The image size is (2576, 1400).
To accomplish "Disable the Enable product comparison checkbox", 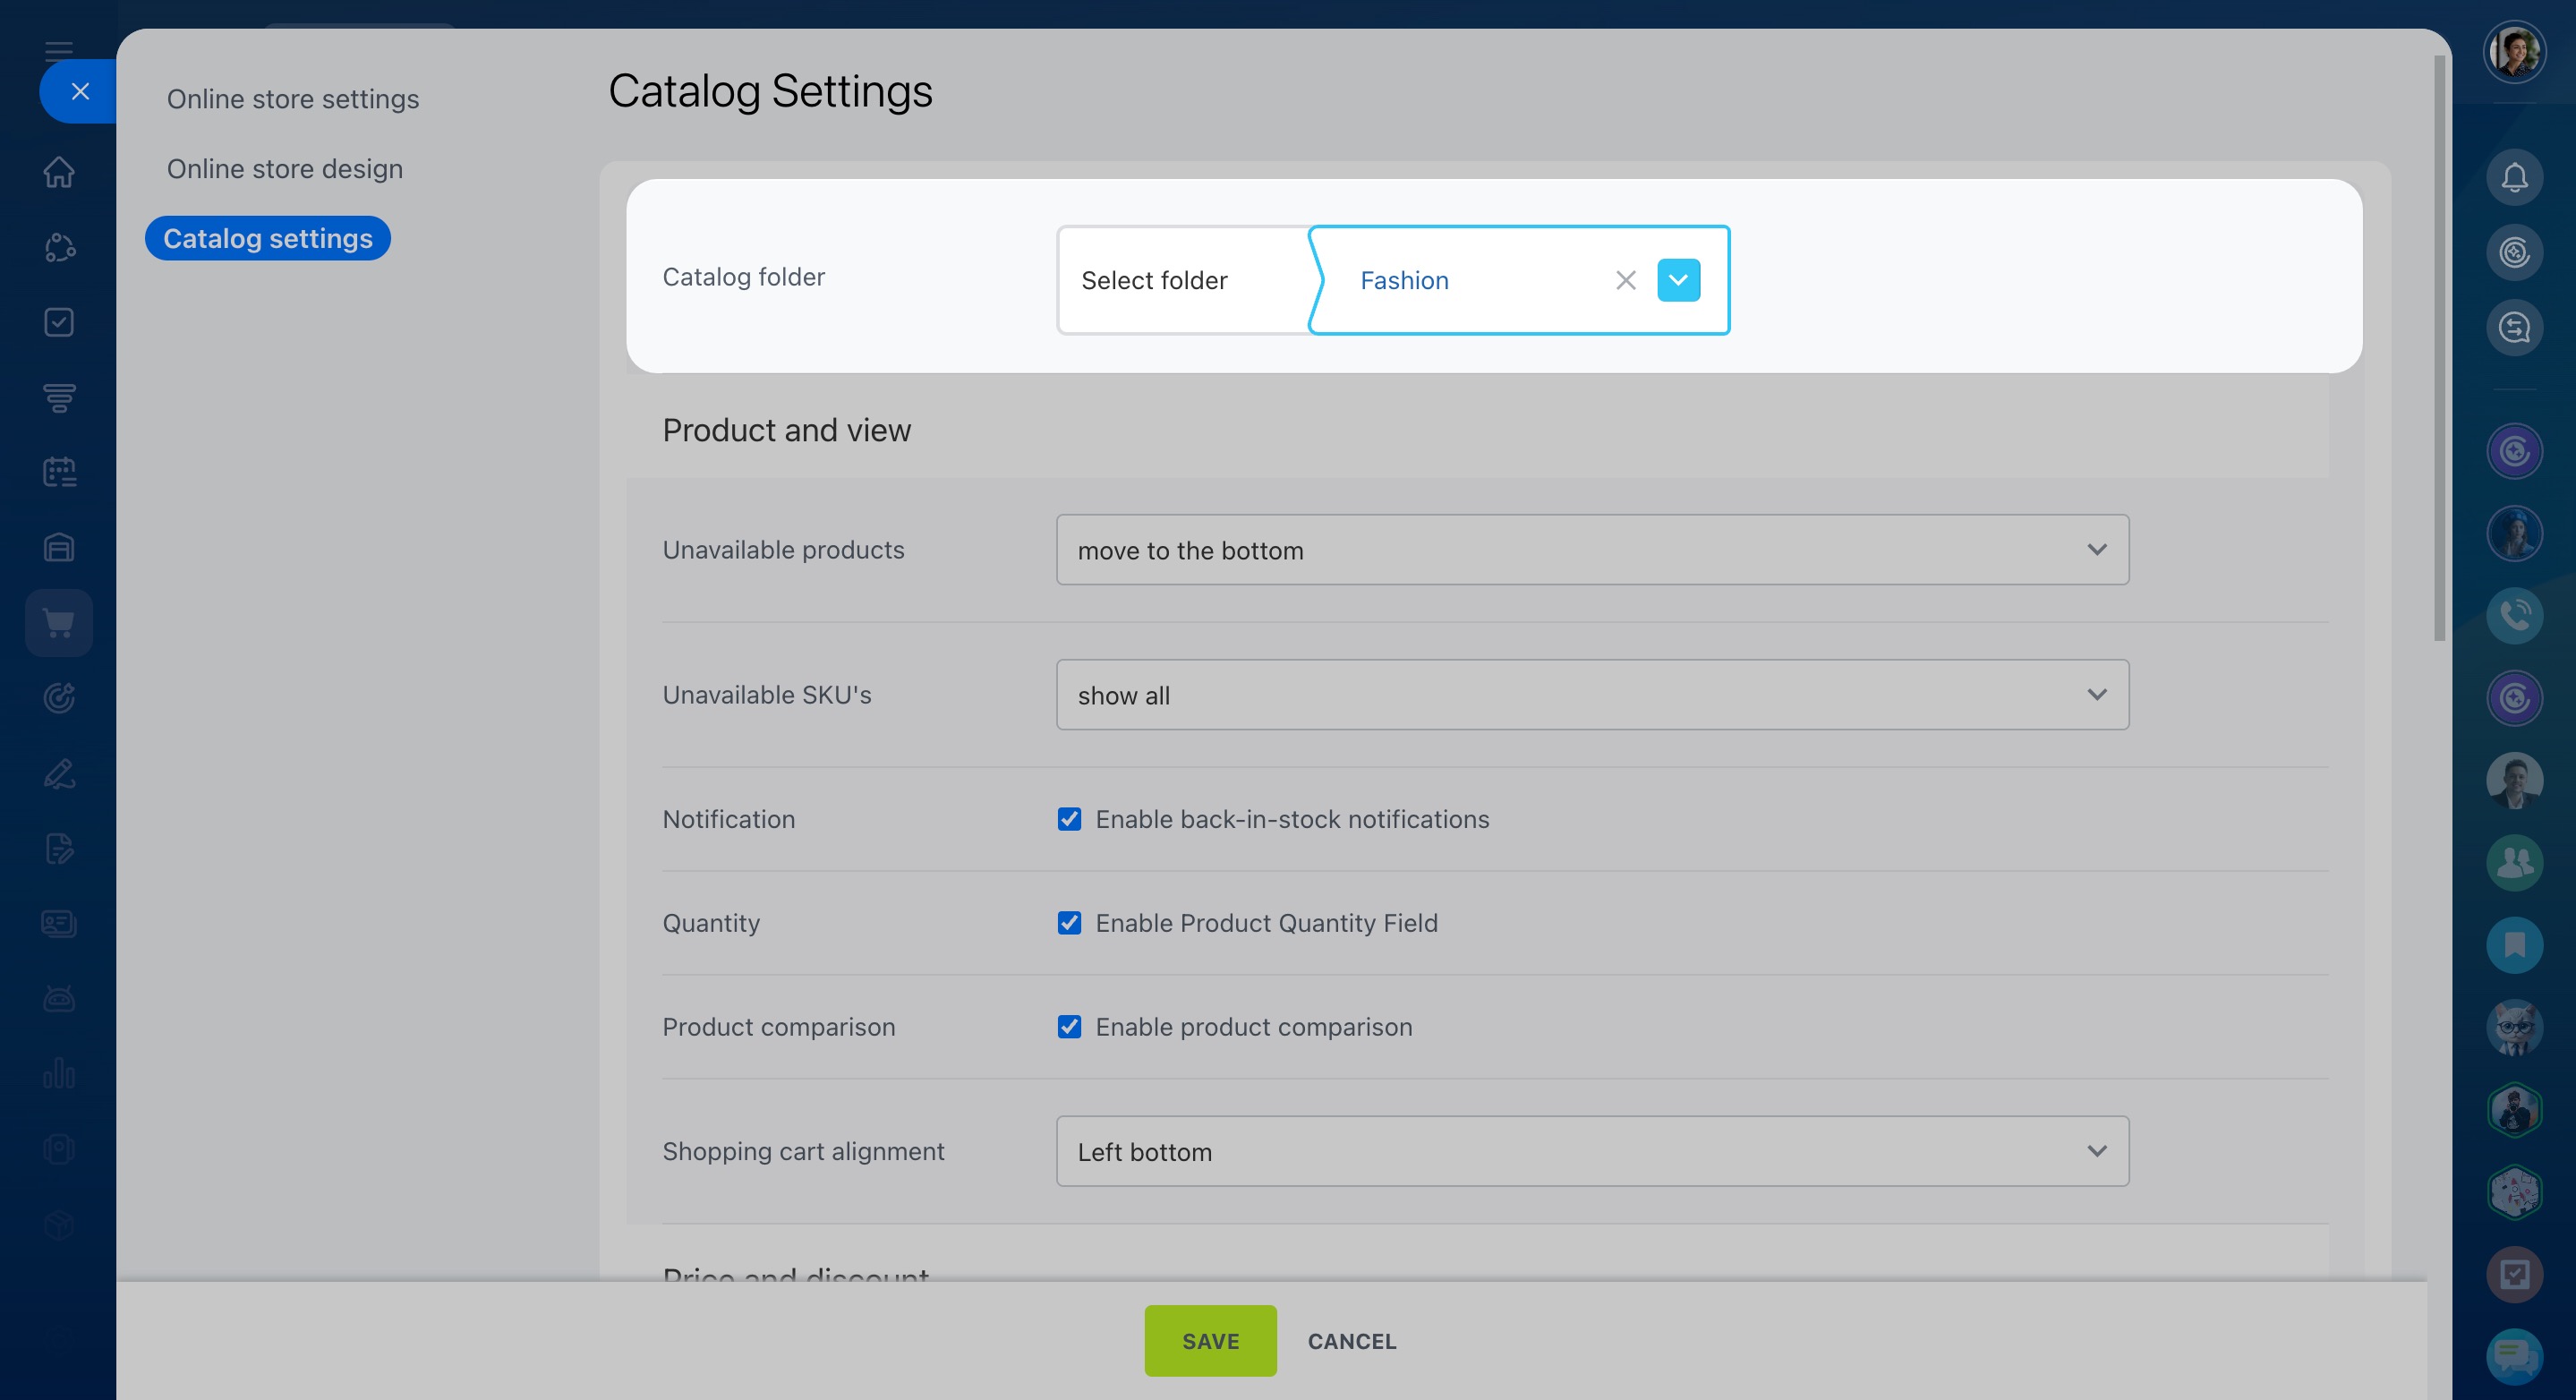I will 1069,1027.
